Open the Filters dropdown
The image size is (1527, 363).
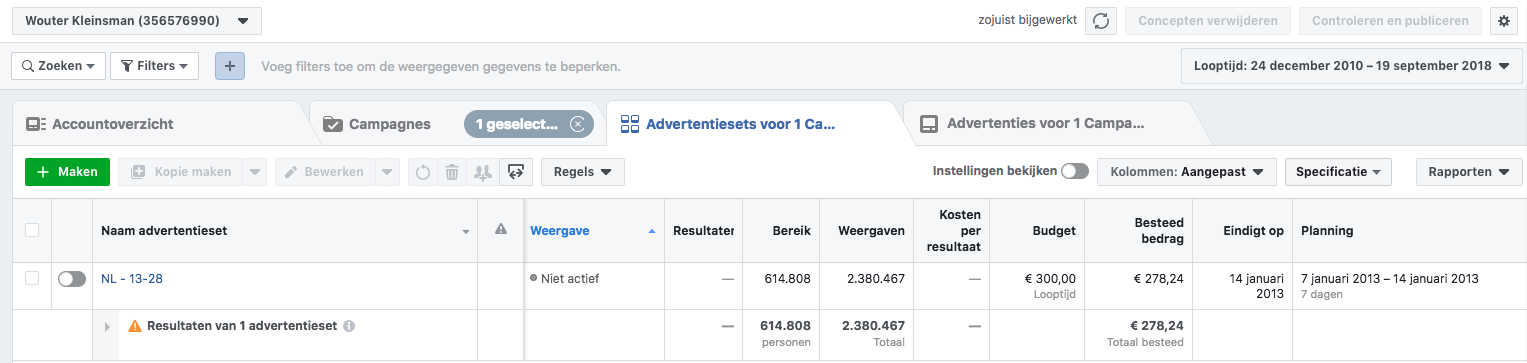click(154, 66)
